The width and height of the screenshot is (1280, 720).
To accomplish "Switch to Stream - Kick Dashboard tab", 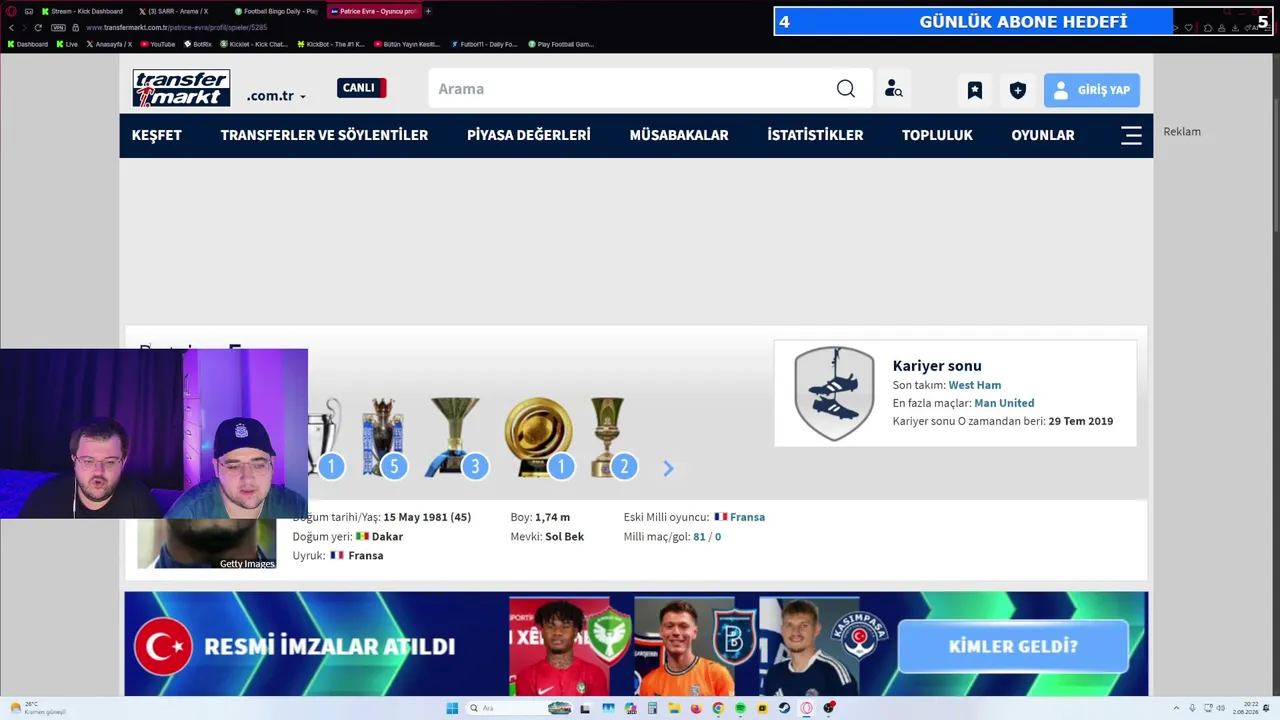I will click(81, 11).
